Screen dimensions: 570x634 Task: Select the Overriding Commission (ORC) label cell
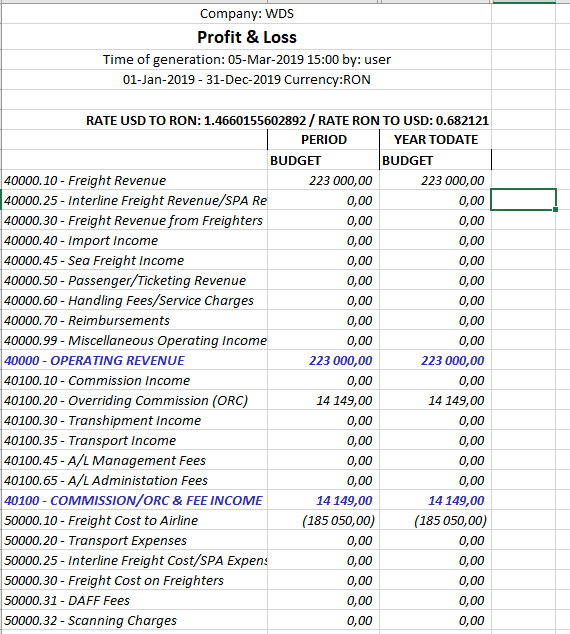134,400
